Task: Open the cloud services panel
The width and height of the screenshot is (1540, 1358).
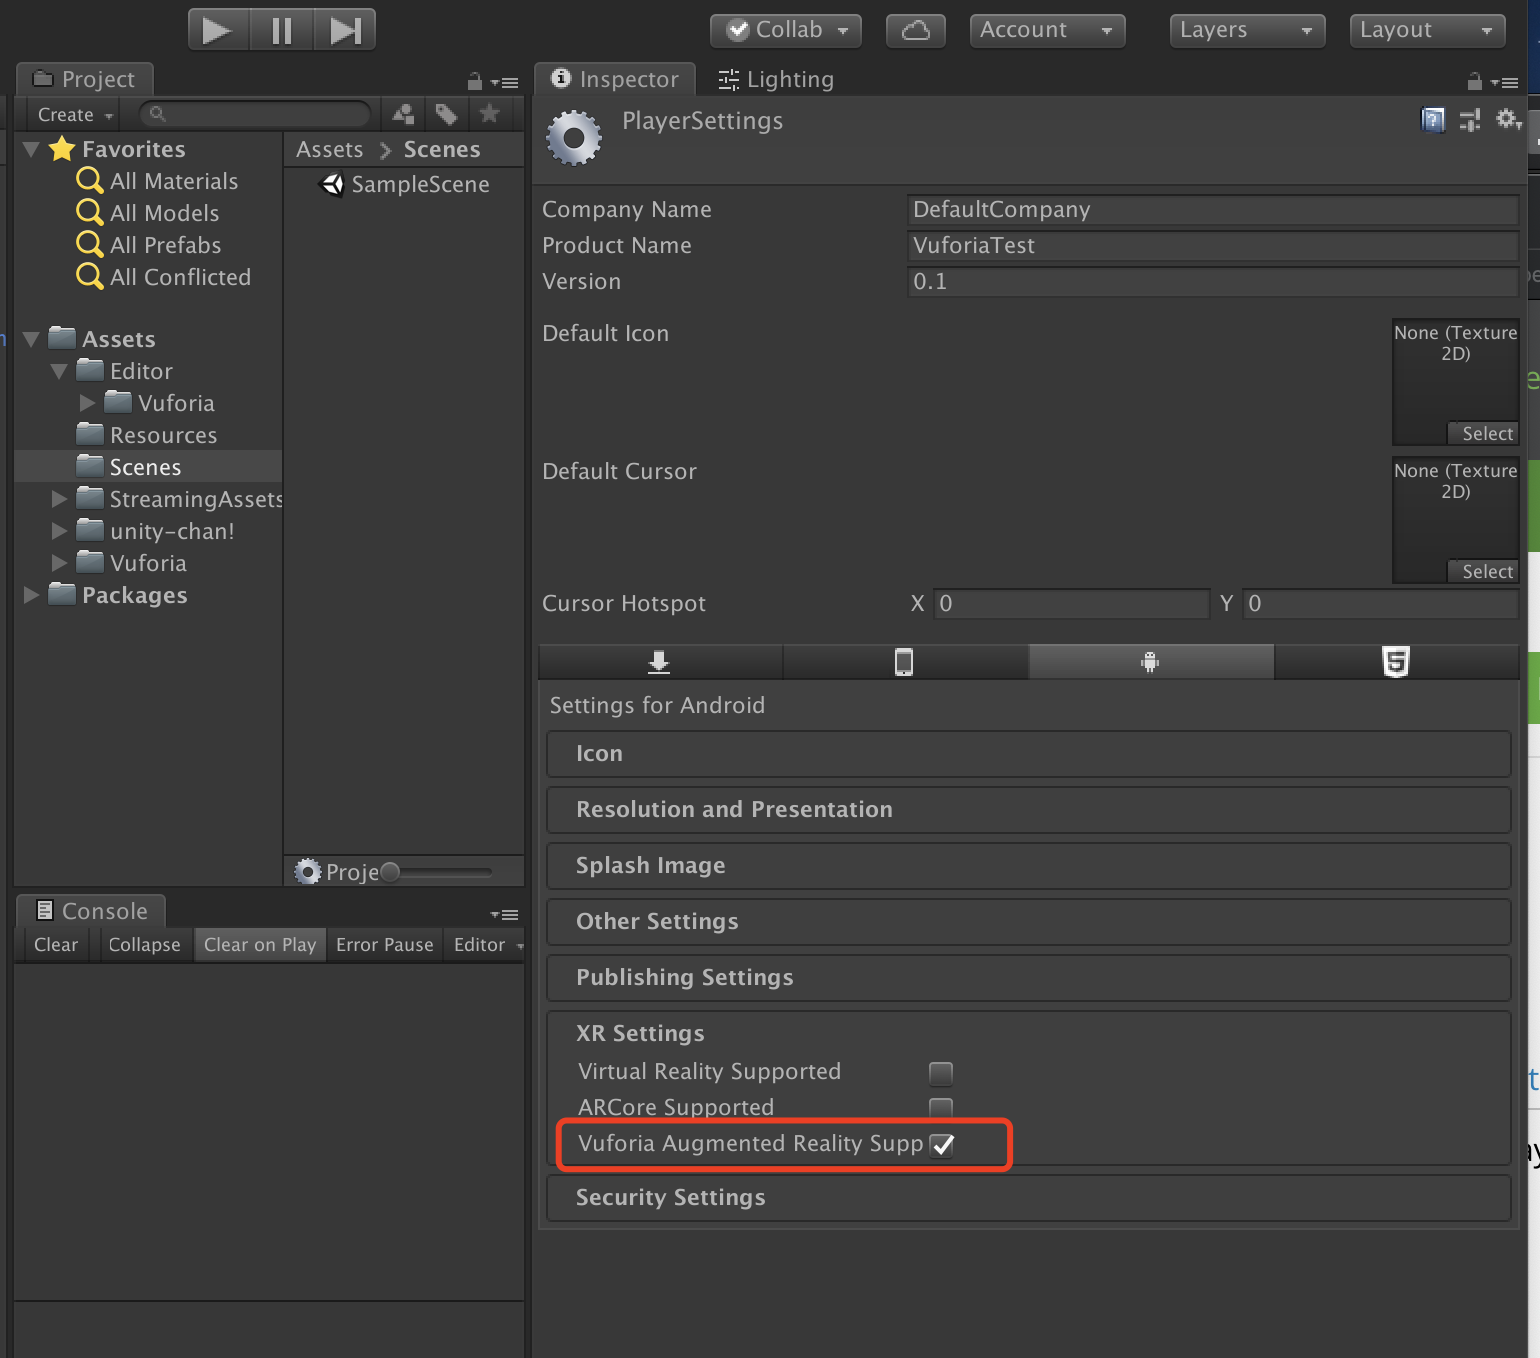Action: pyautogui.click(x=916, y=30)
